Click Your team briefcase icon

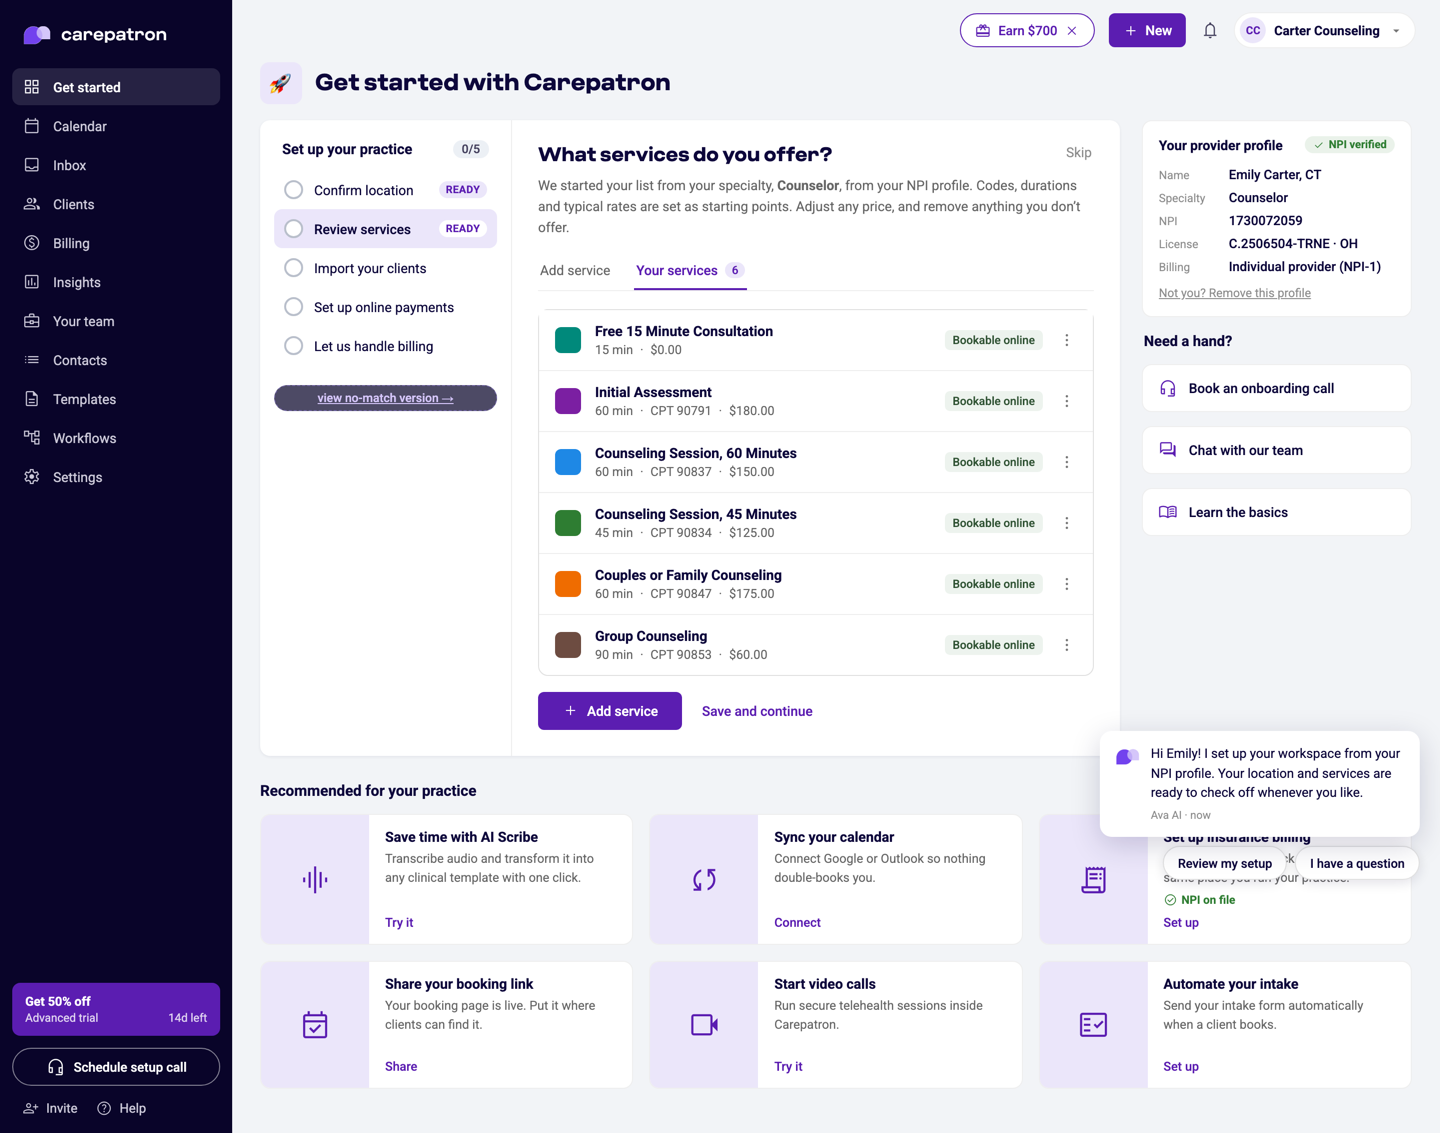(x=32, y=321)
